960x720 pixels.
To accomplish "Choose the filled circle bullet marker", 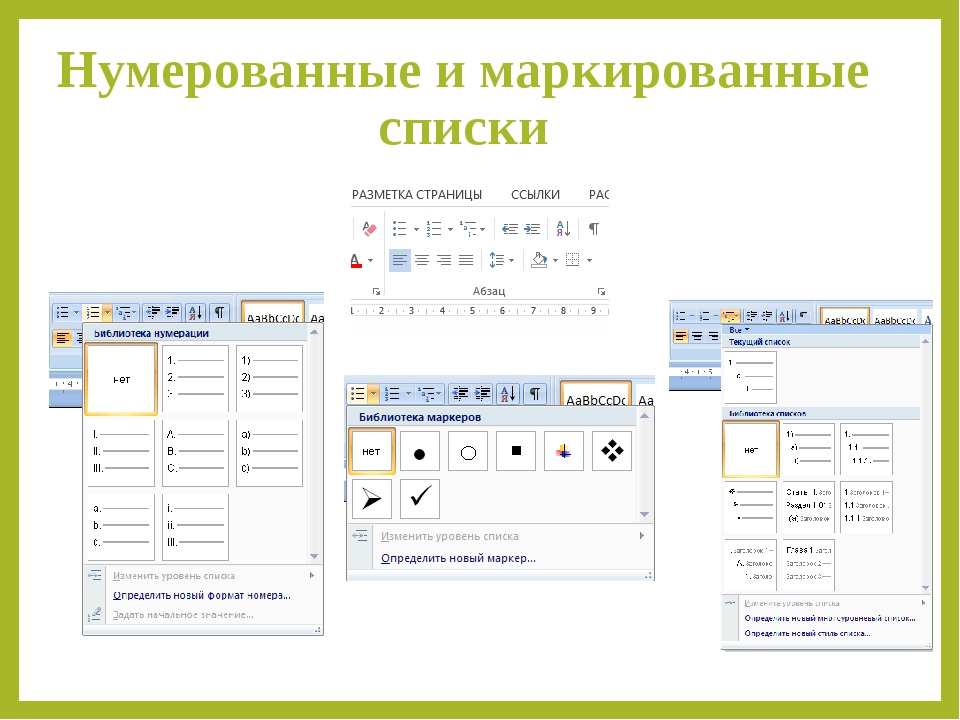I will point(419,451).
